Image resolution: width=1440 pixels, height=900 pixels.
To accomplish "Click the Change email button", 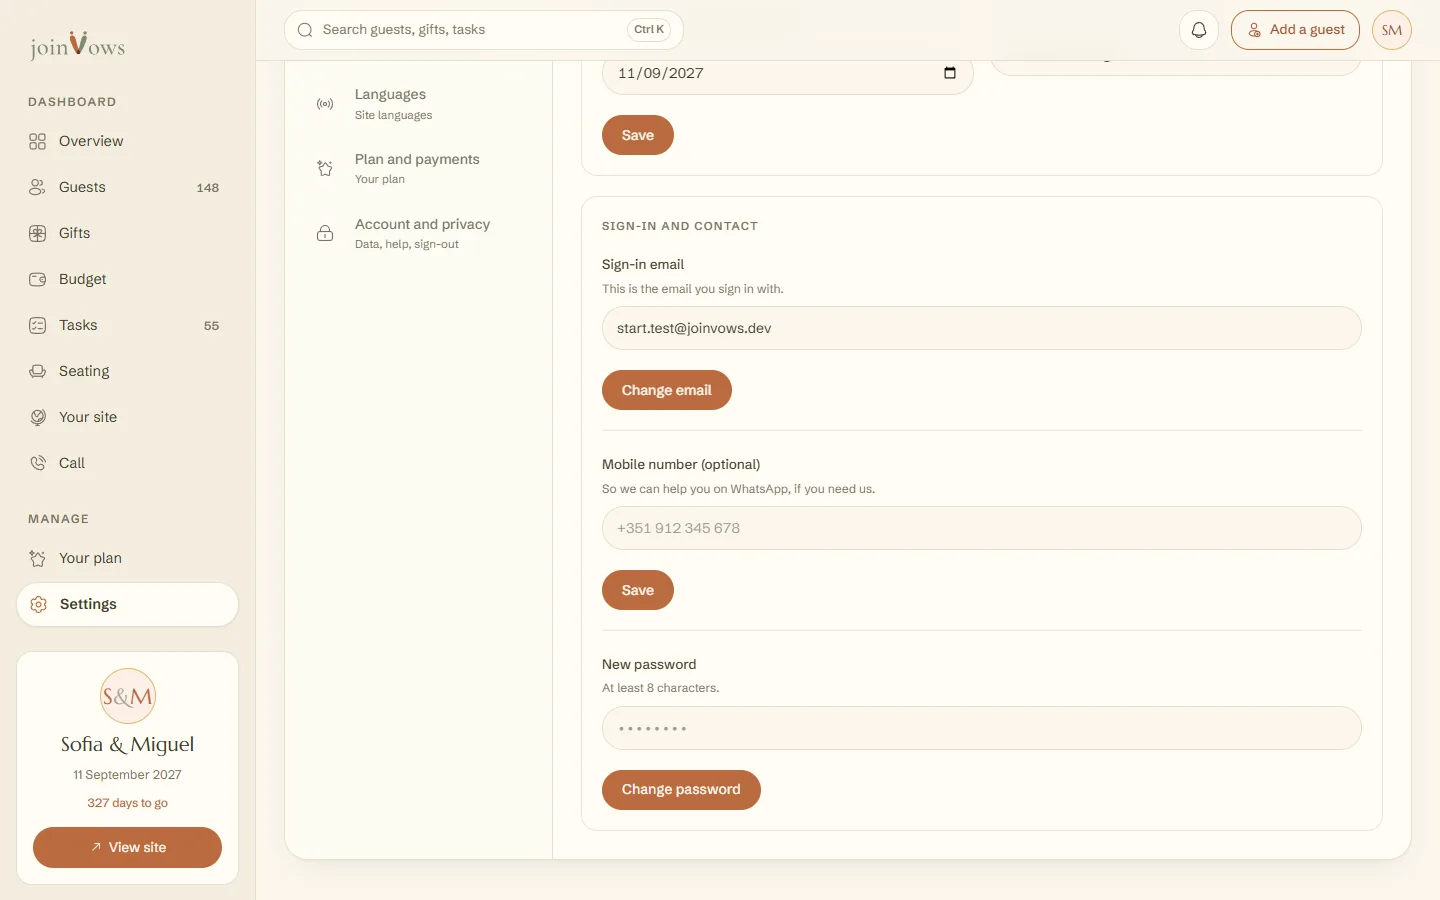I will [x=667, y=390].
